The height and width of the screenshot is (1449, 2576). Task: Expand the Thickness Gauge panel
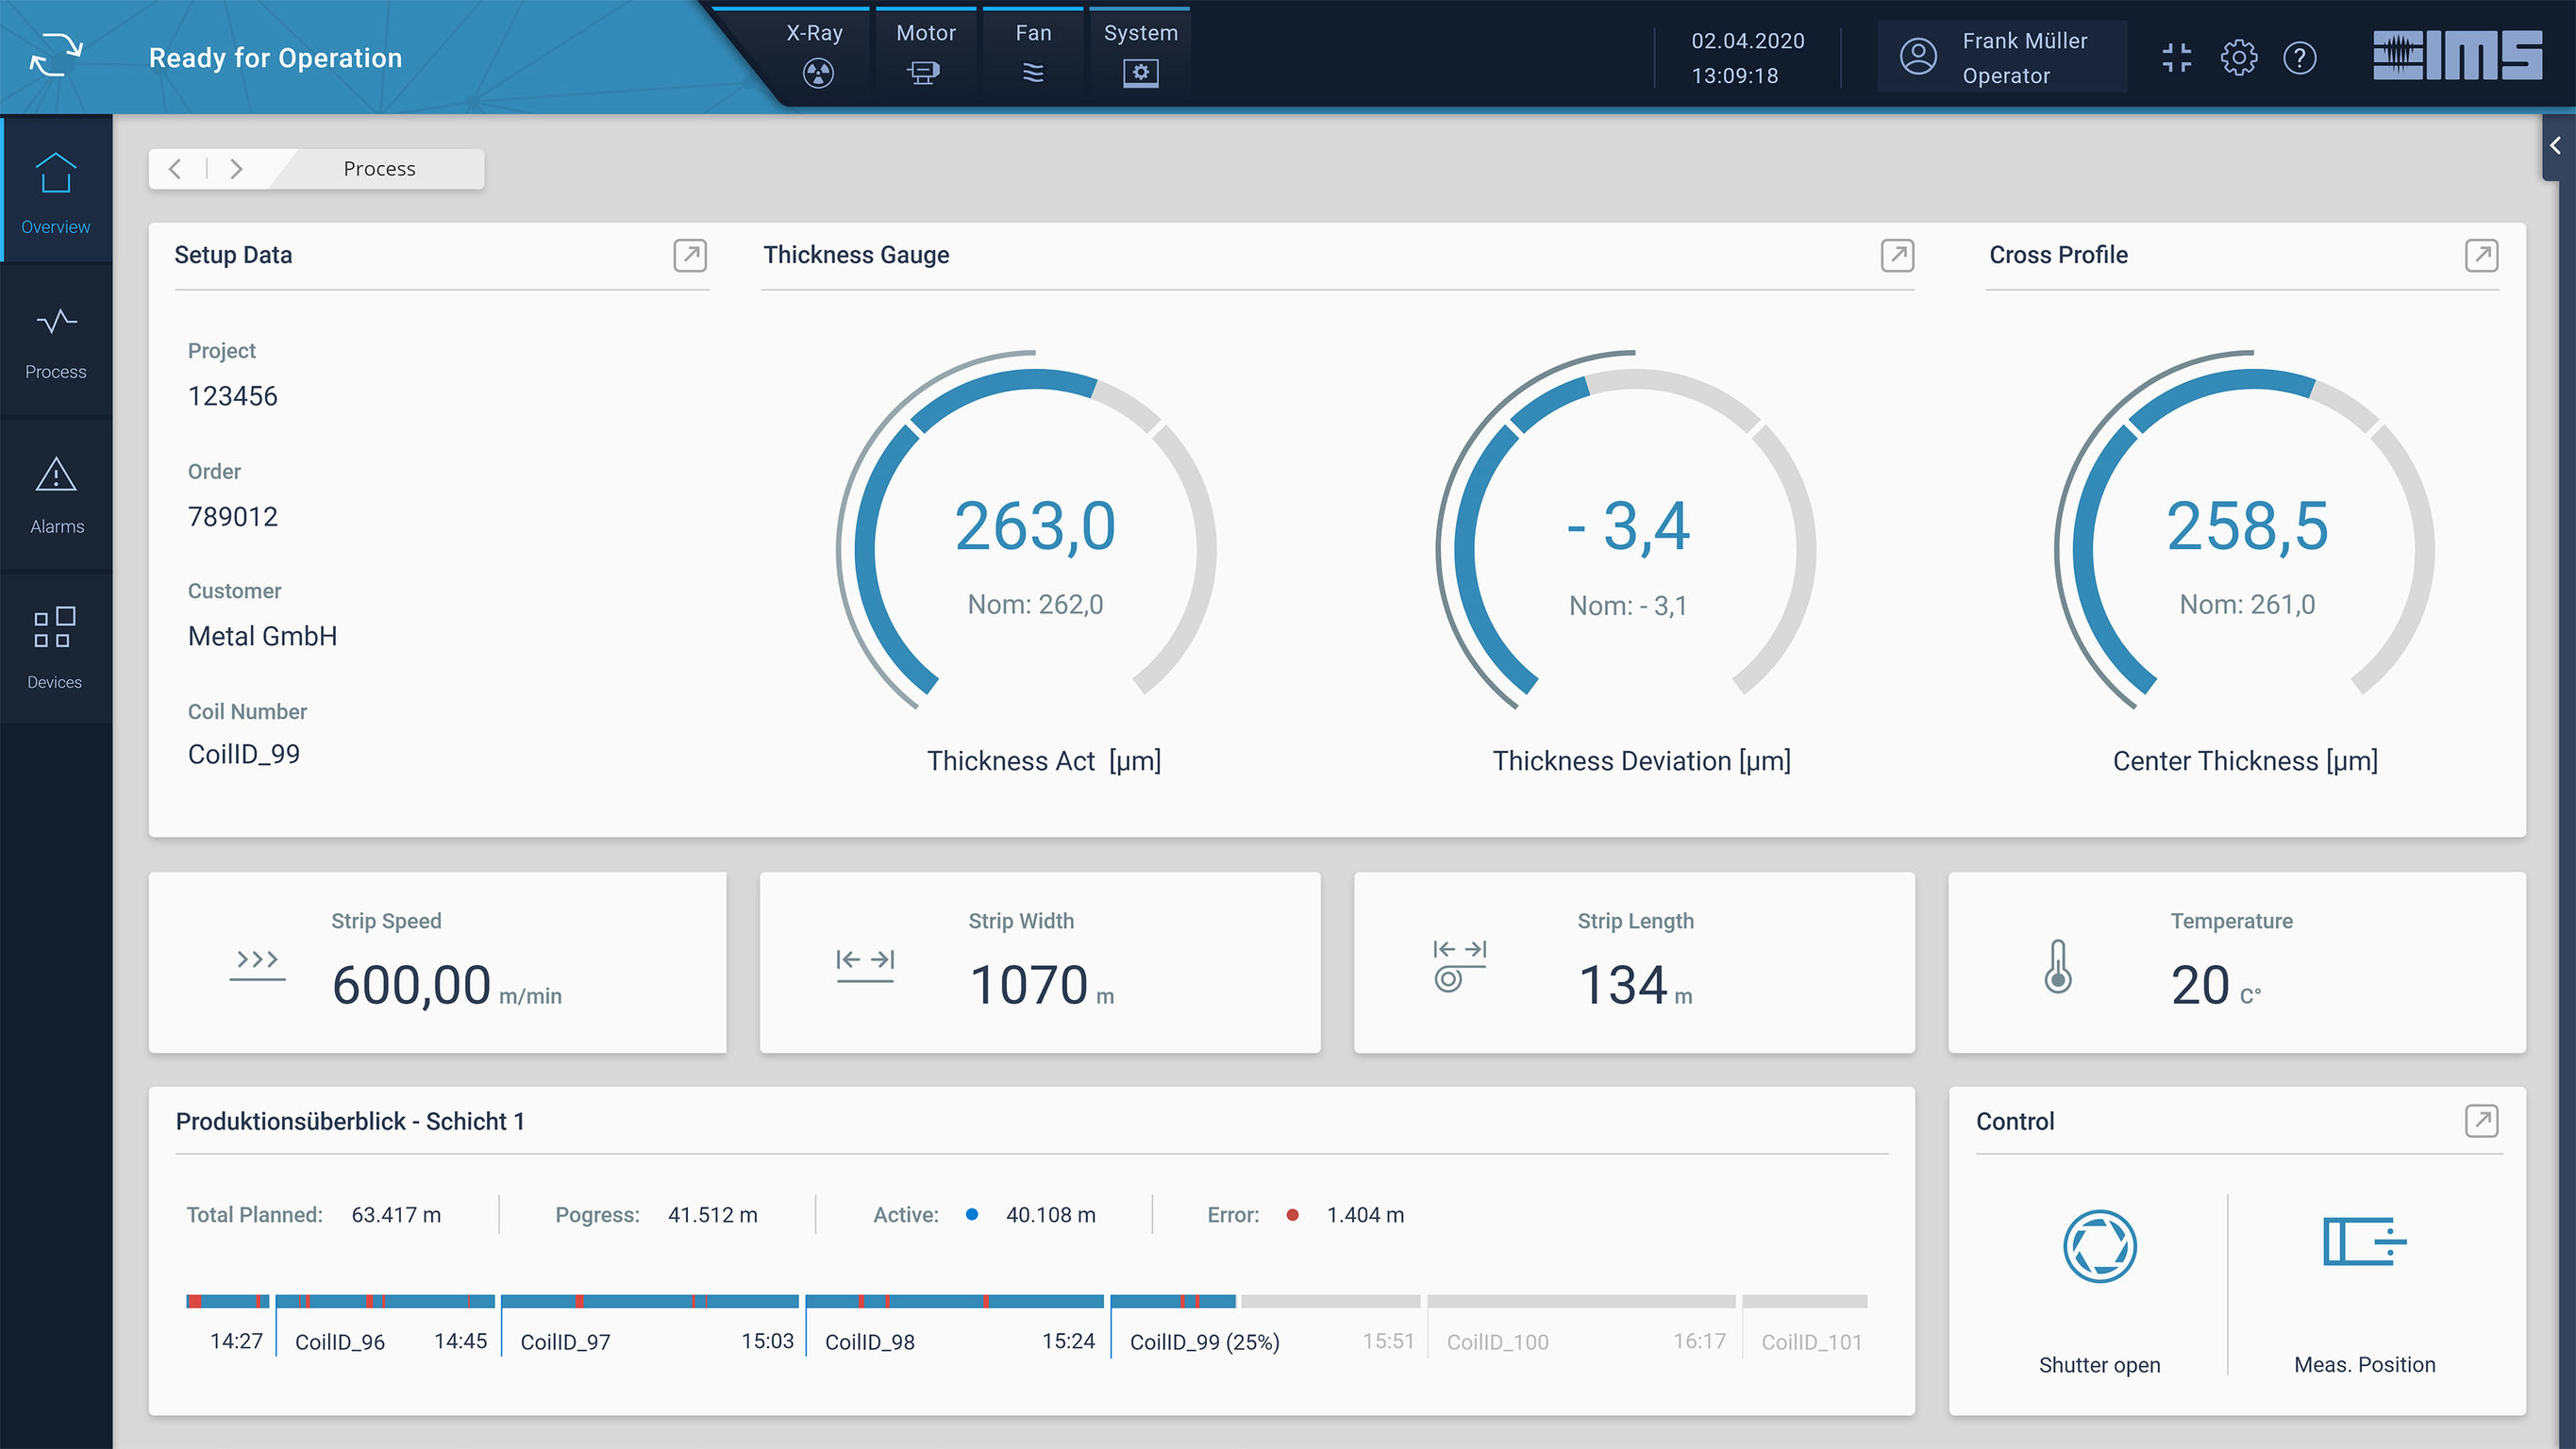1896,256
